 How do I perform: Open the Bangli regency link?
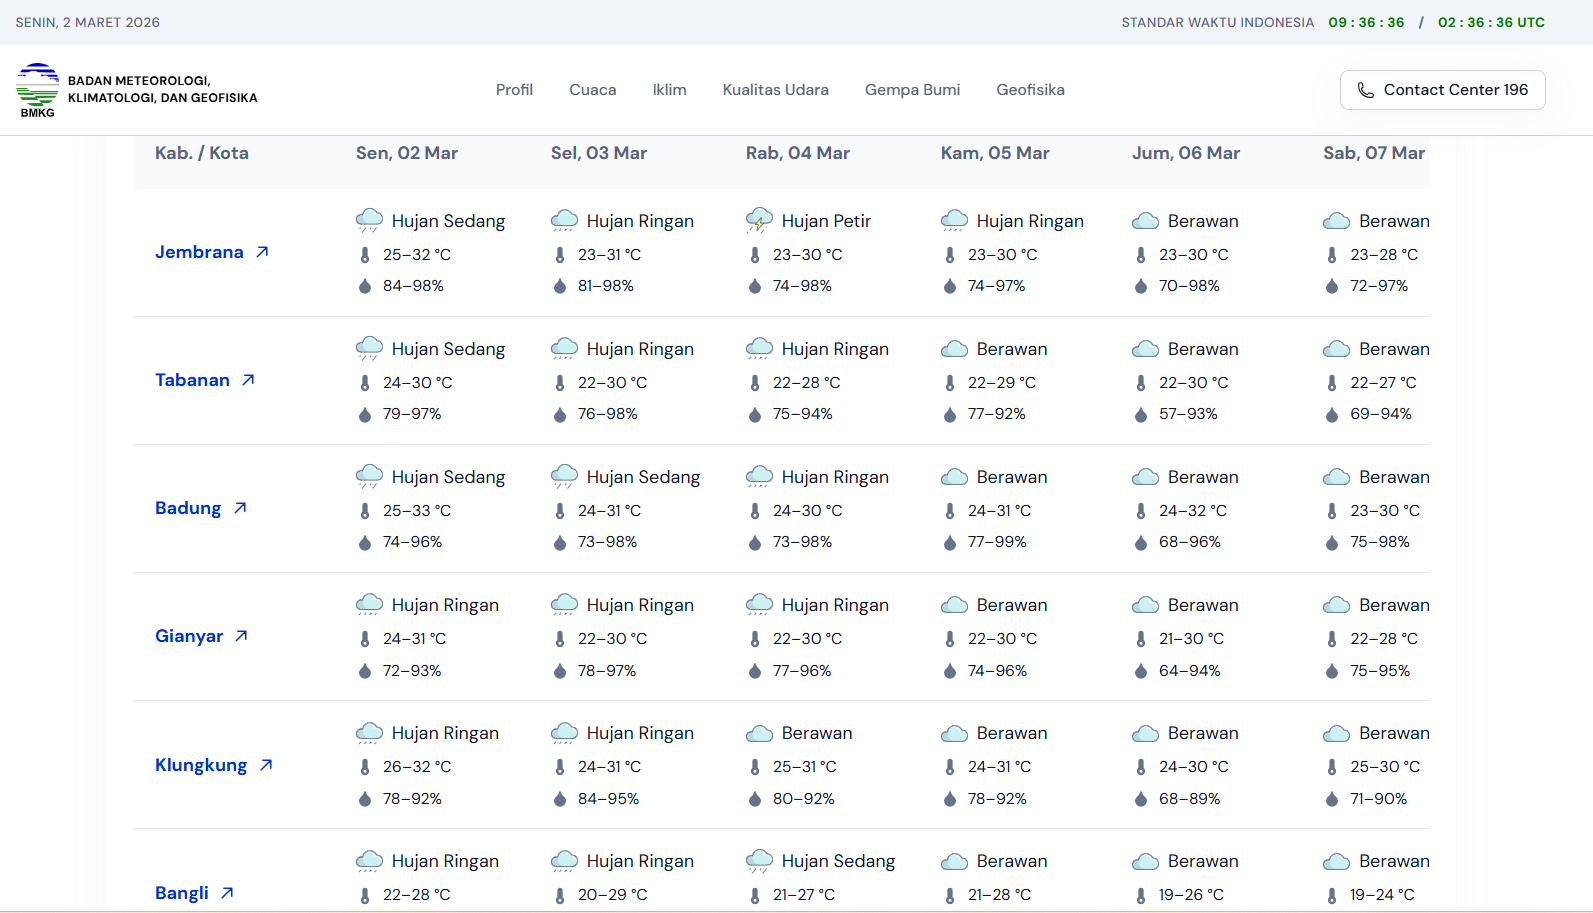pos(182,893)
